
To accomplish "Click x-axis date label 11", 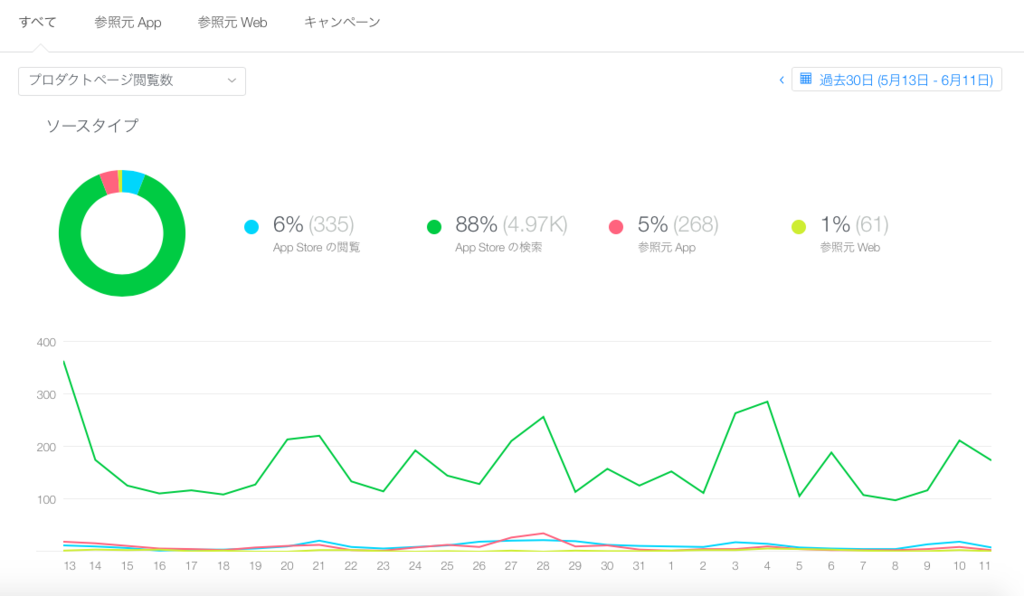I will pyautogui.click(x=985, y=566).
